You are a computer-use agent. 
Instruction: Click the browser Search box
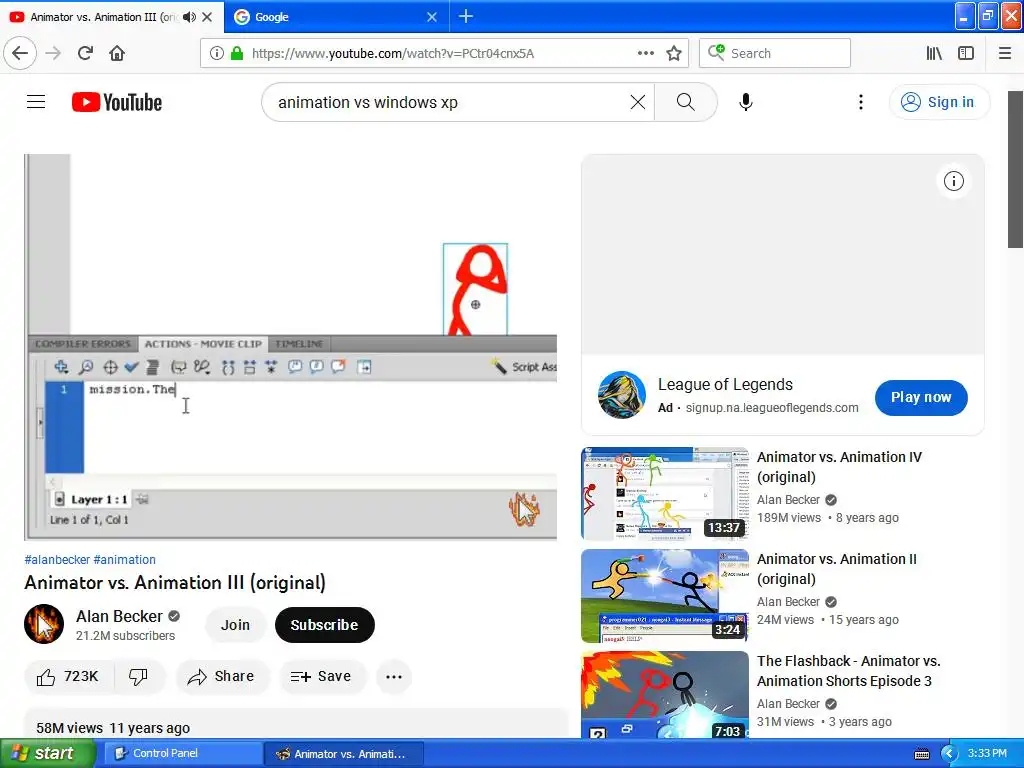point(775,53)
